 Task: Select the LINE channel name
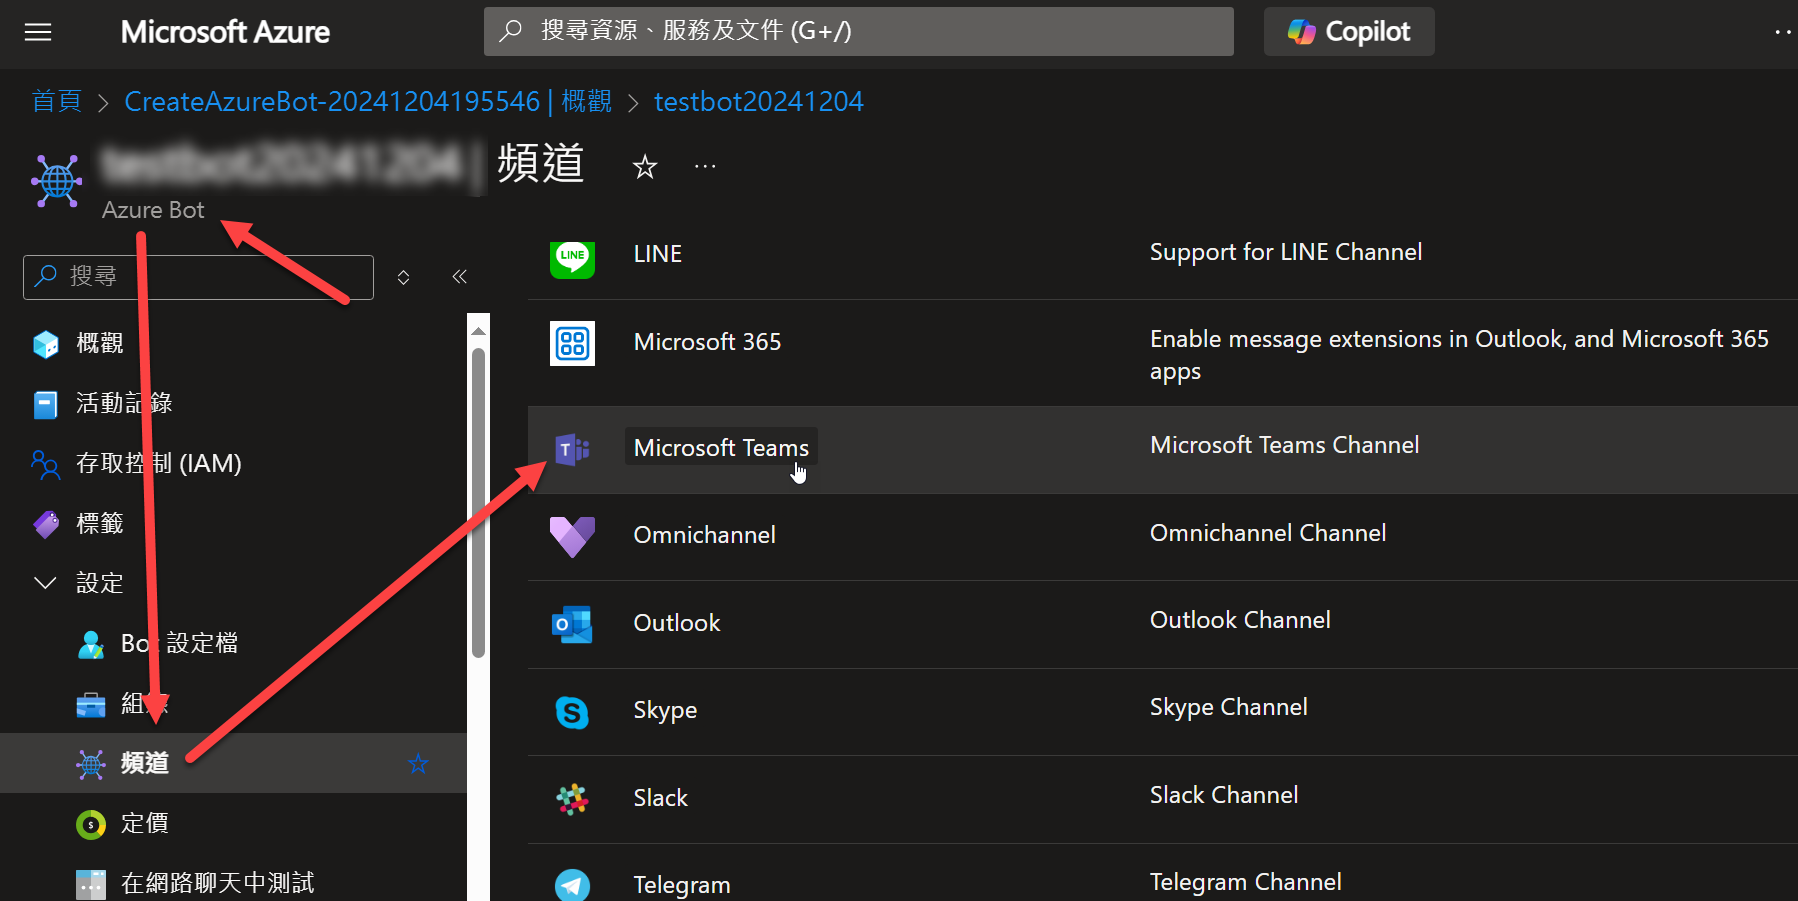(658, 254)
